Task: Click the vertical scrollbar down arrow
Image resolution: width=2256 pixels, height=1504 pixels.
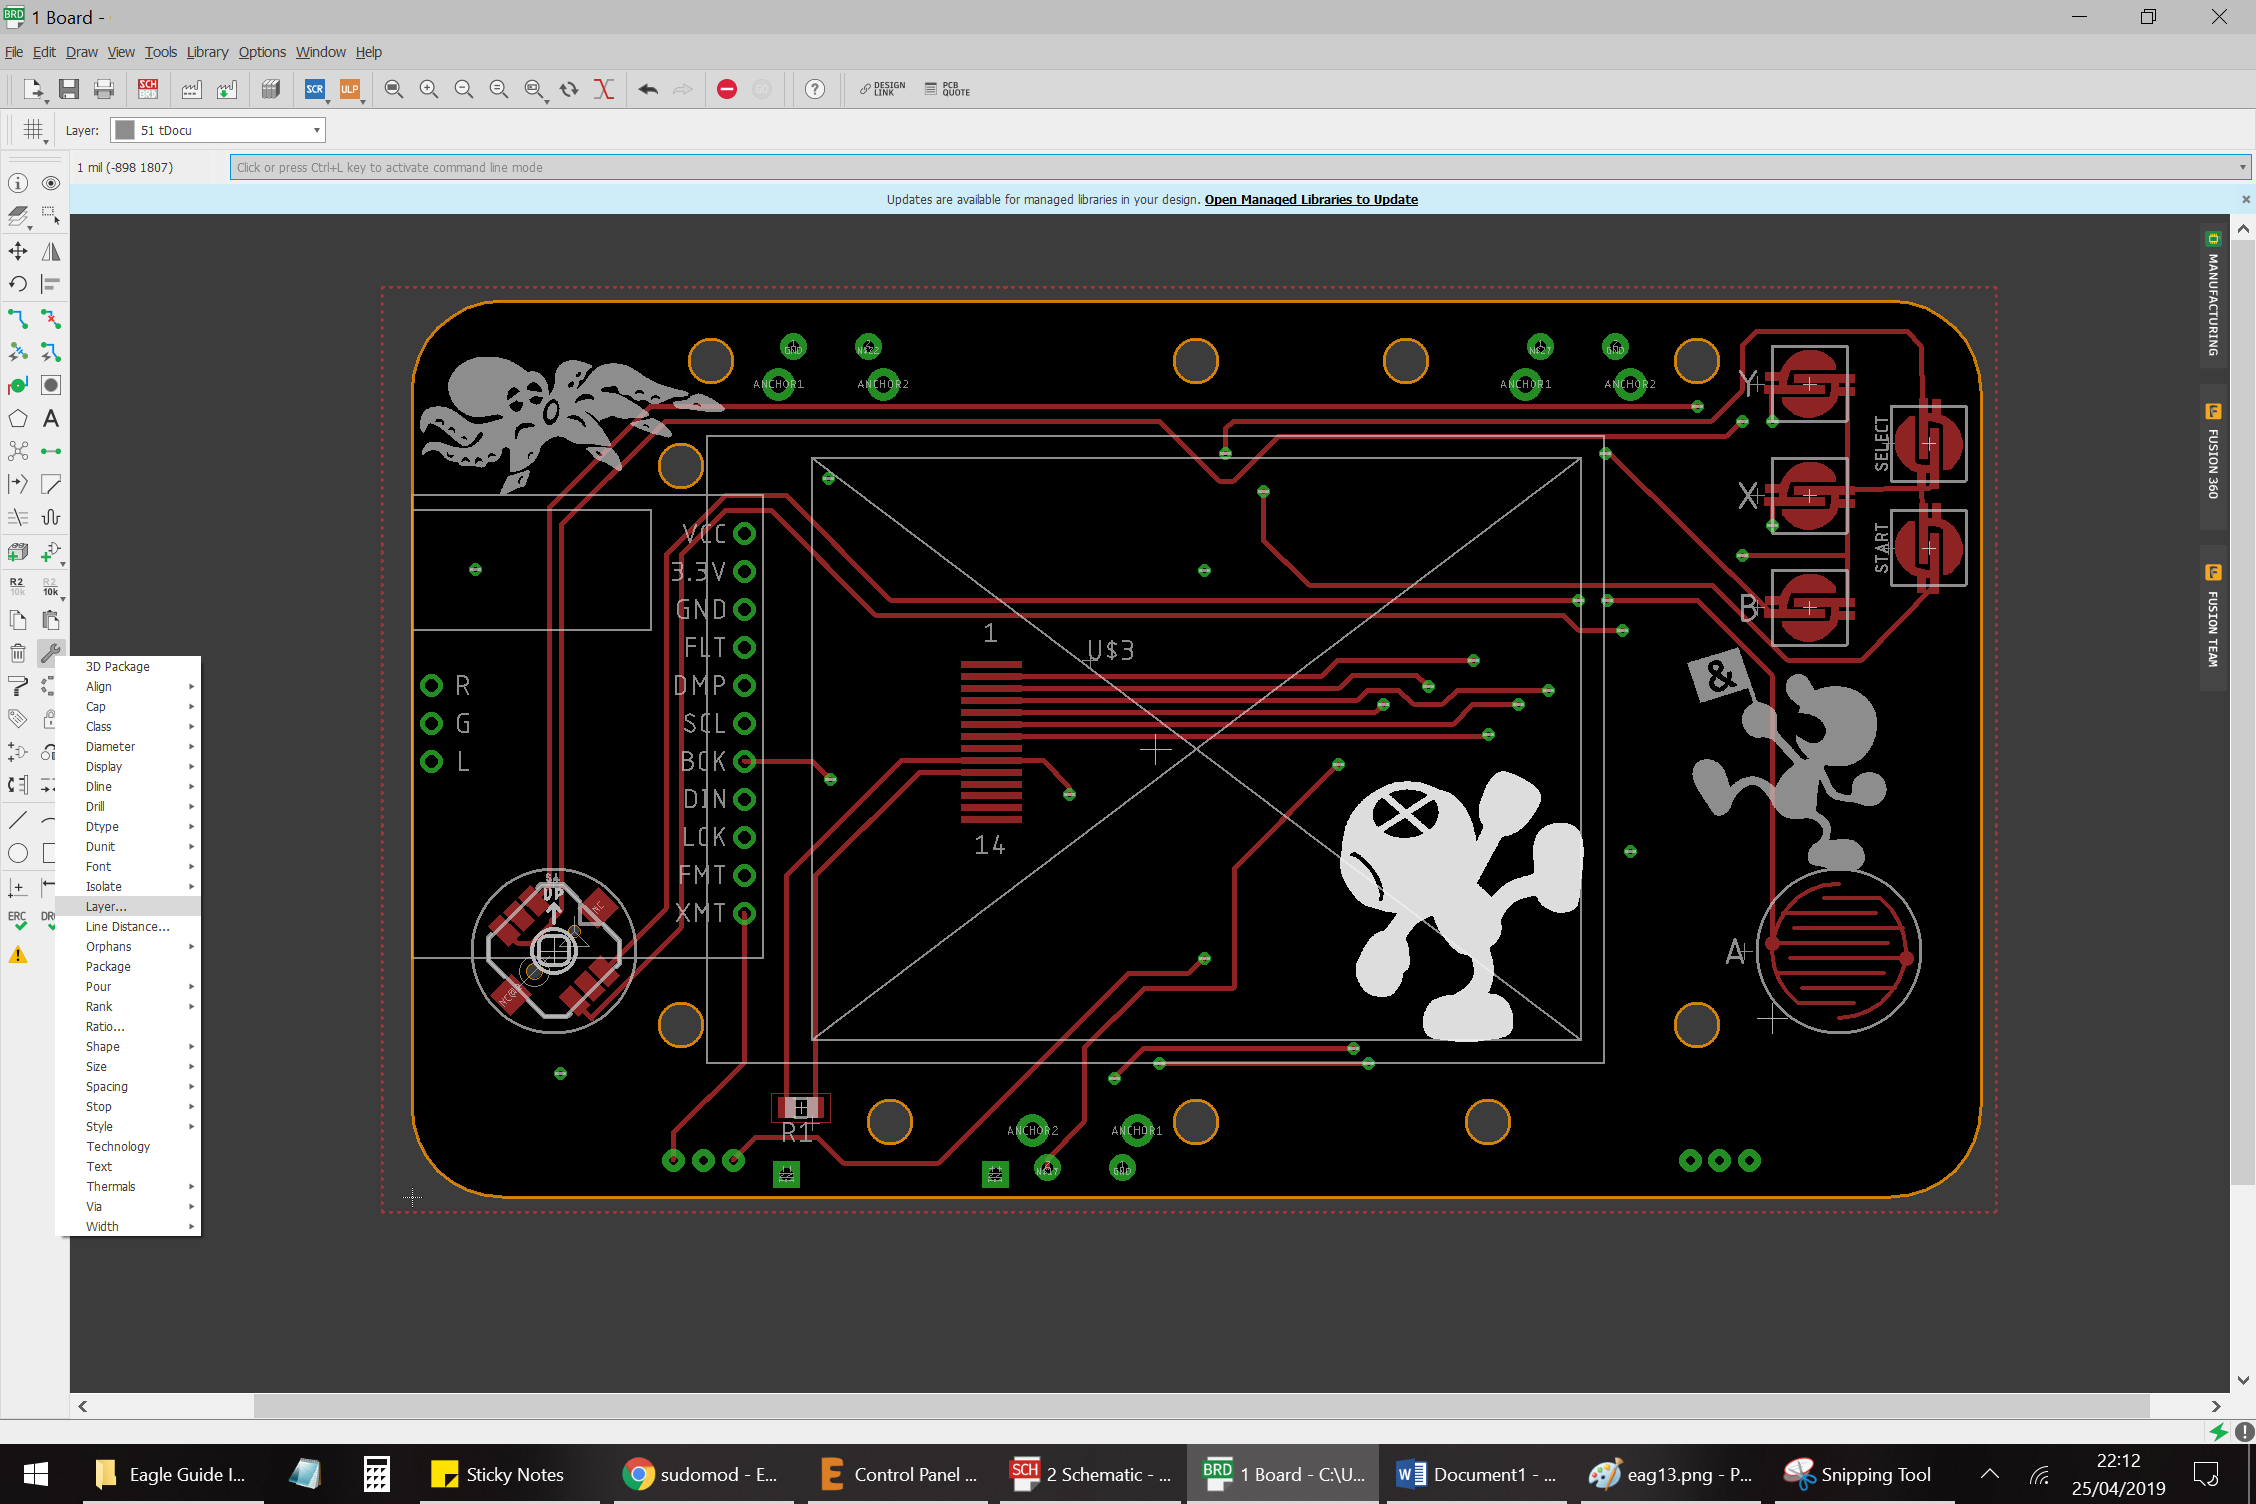Action: tap(2243, 1381)
